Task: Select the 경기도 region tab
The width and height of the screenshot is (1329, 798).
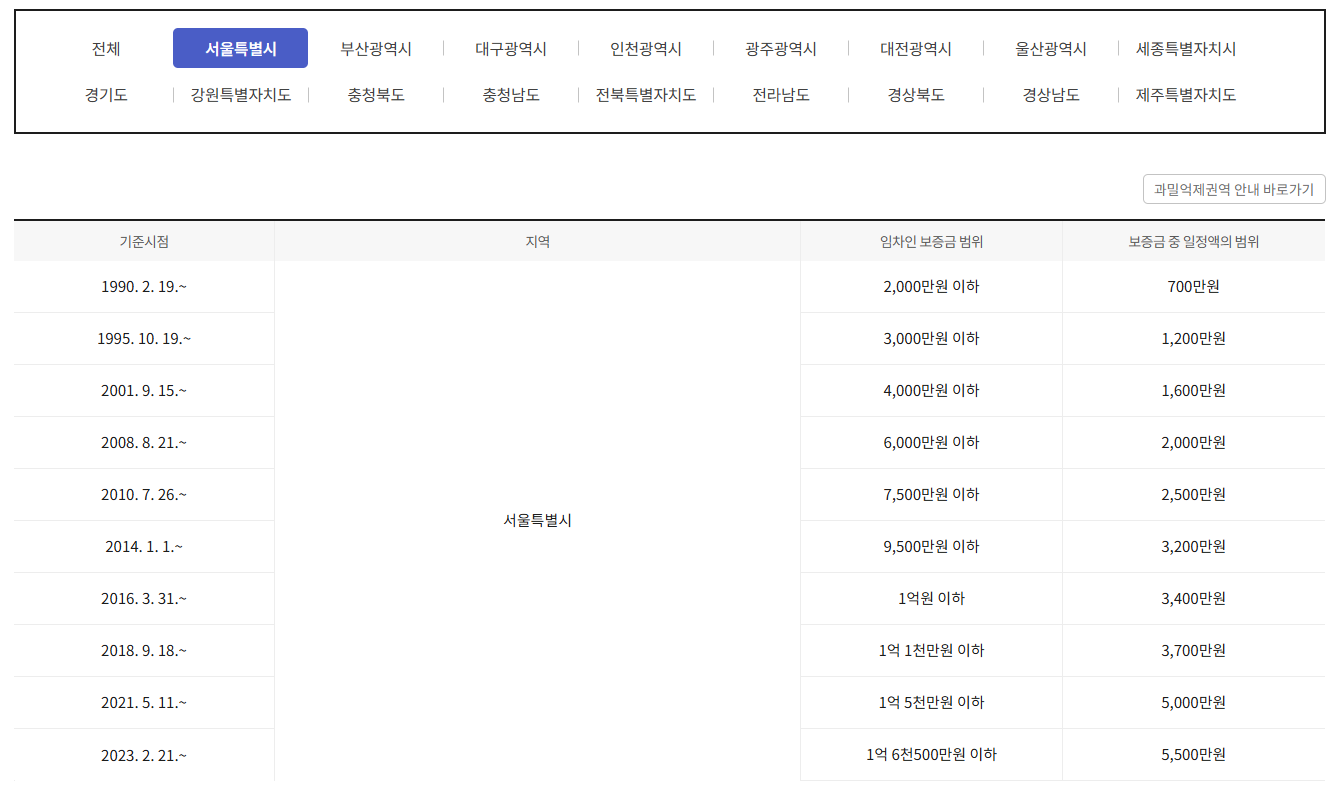Action: pos(106,95)
